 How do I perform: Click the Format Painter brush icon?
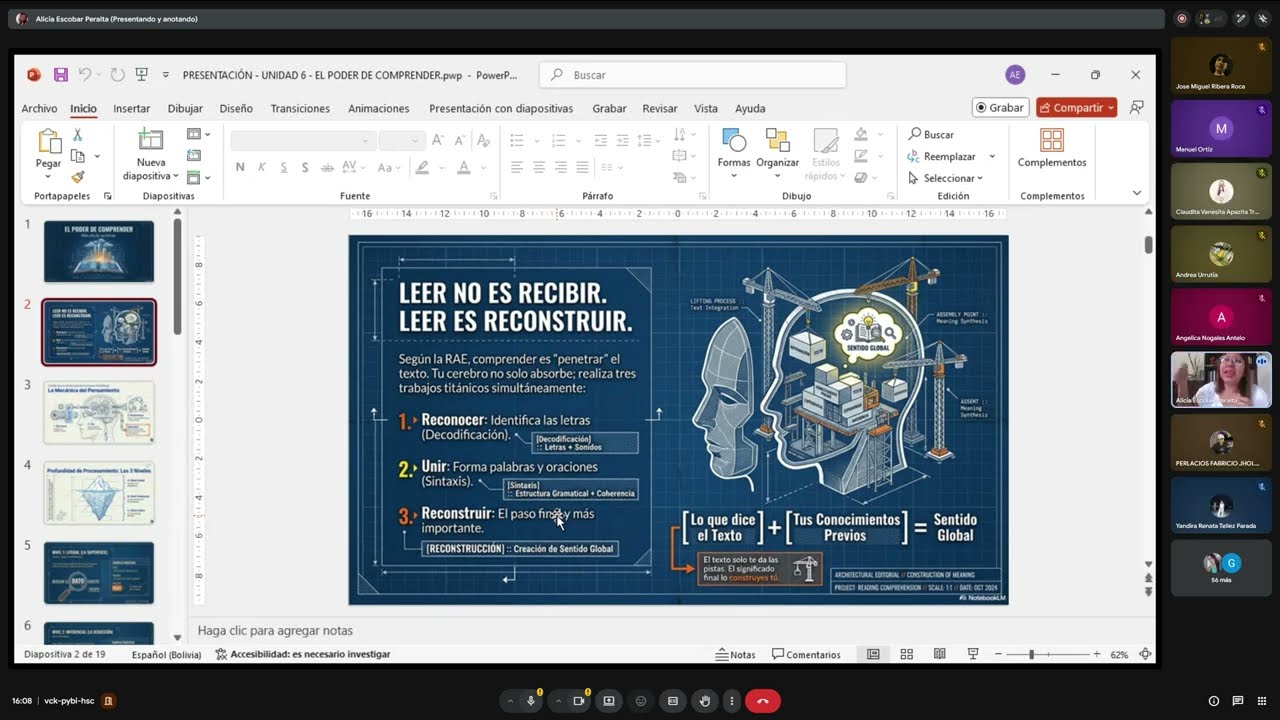tap(78, 177)
